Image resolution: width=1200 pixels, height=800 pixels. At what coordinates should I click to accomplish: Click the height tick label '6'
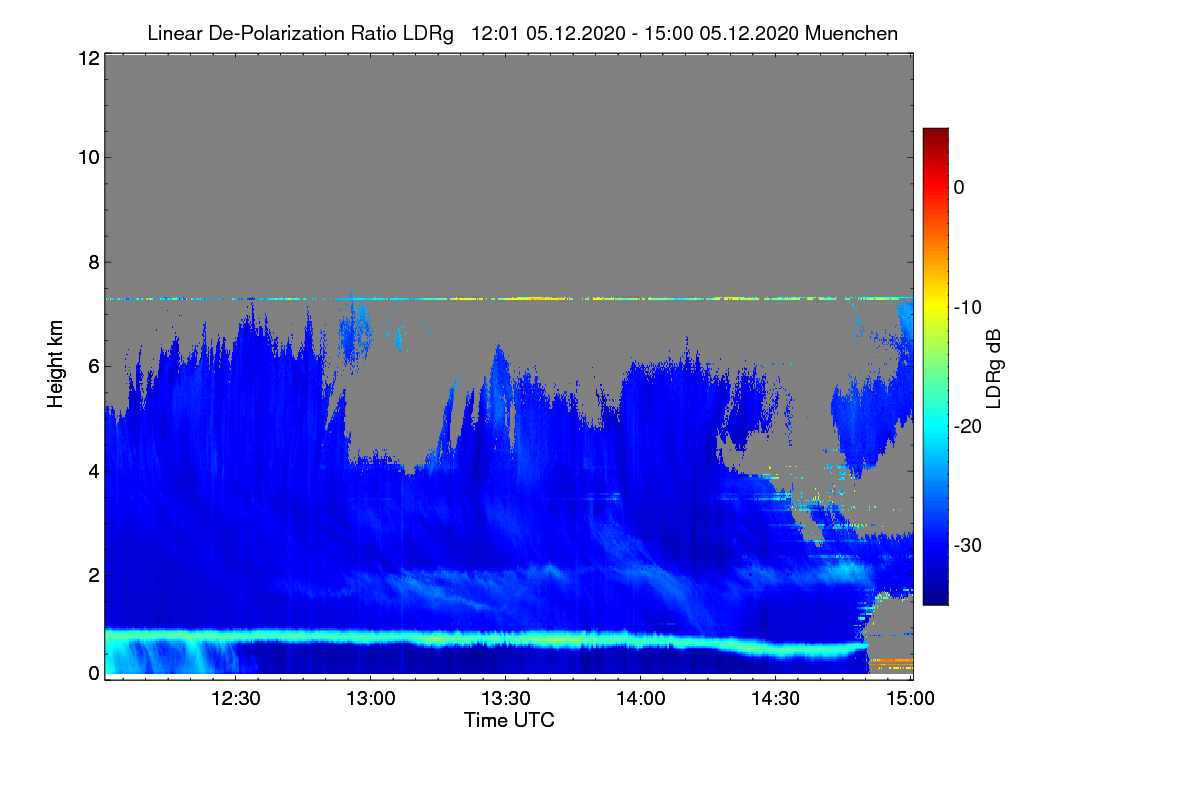(93, 366)
